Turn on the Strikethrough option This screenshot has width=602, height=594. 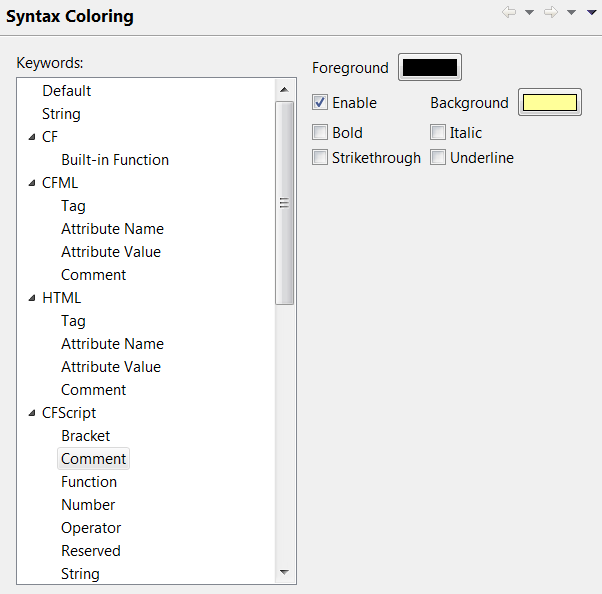[320, 157]
